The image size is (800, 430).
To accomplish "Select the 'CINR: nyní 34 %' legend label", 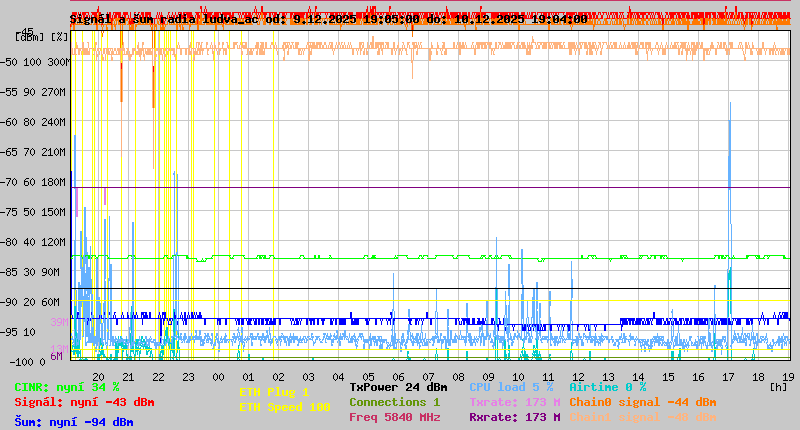I will click(67, 387).
